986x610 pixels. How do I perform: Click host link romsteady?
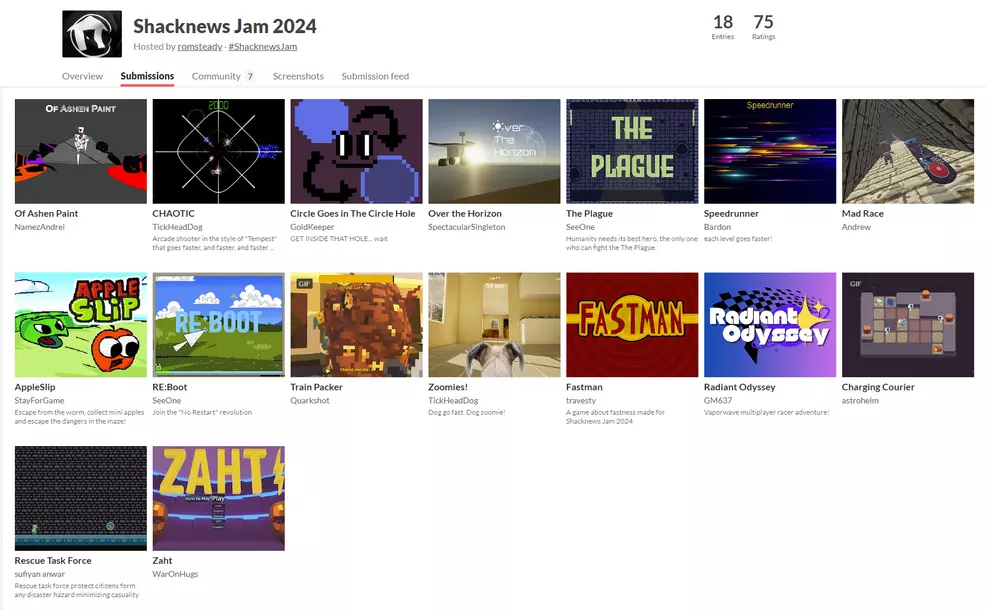[x=200, y=46]
